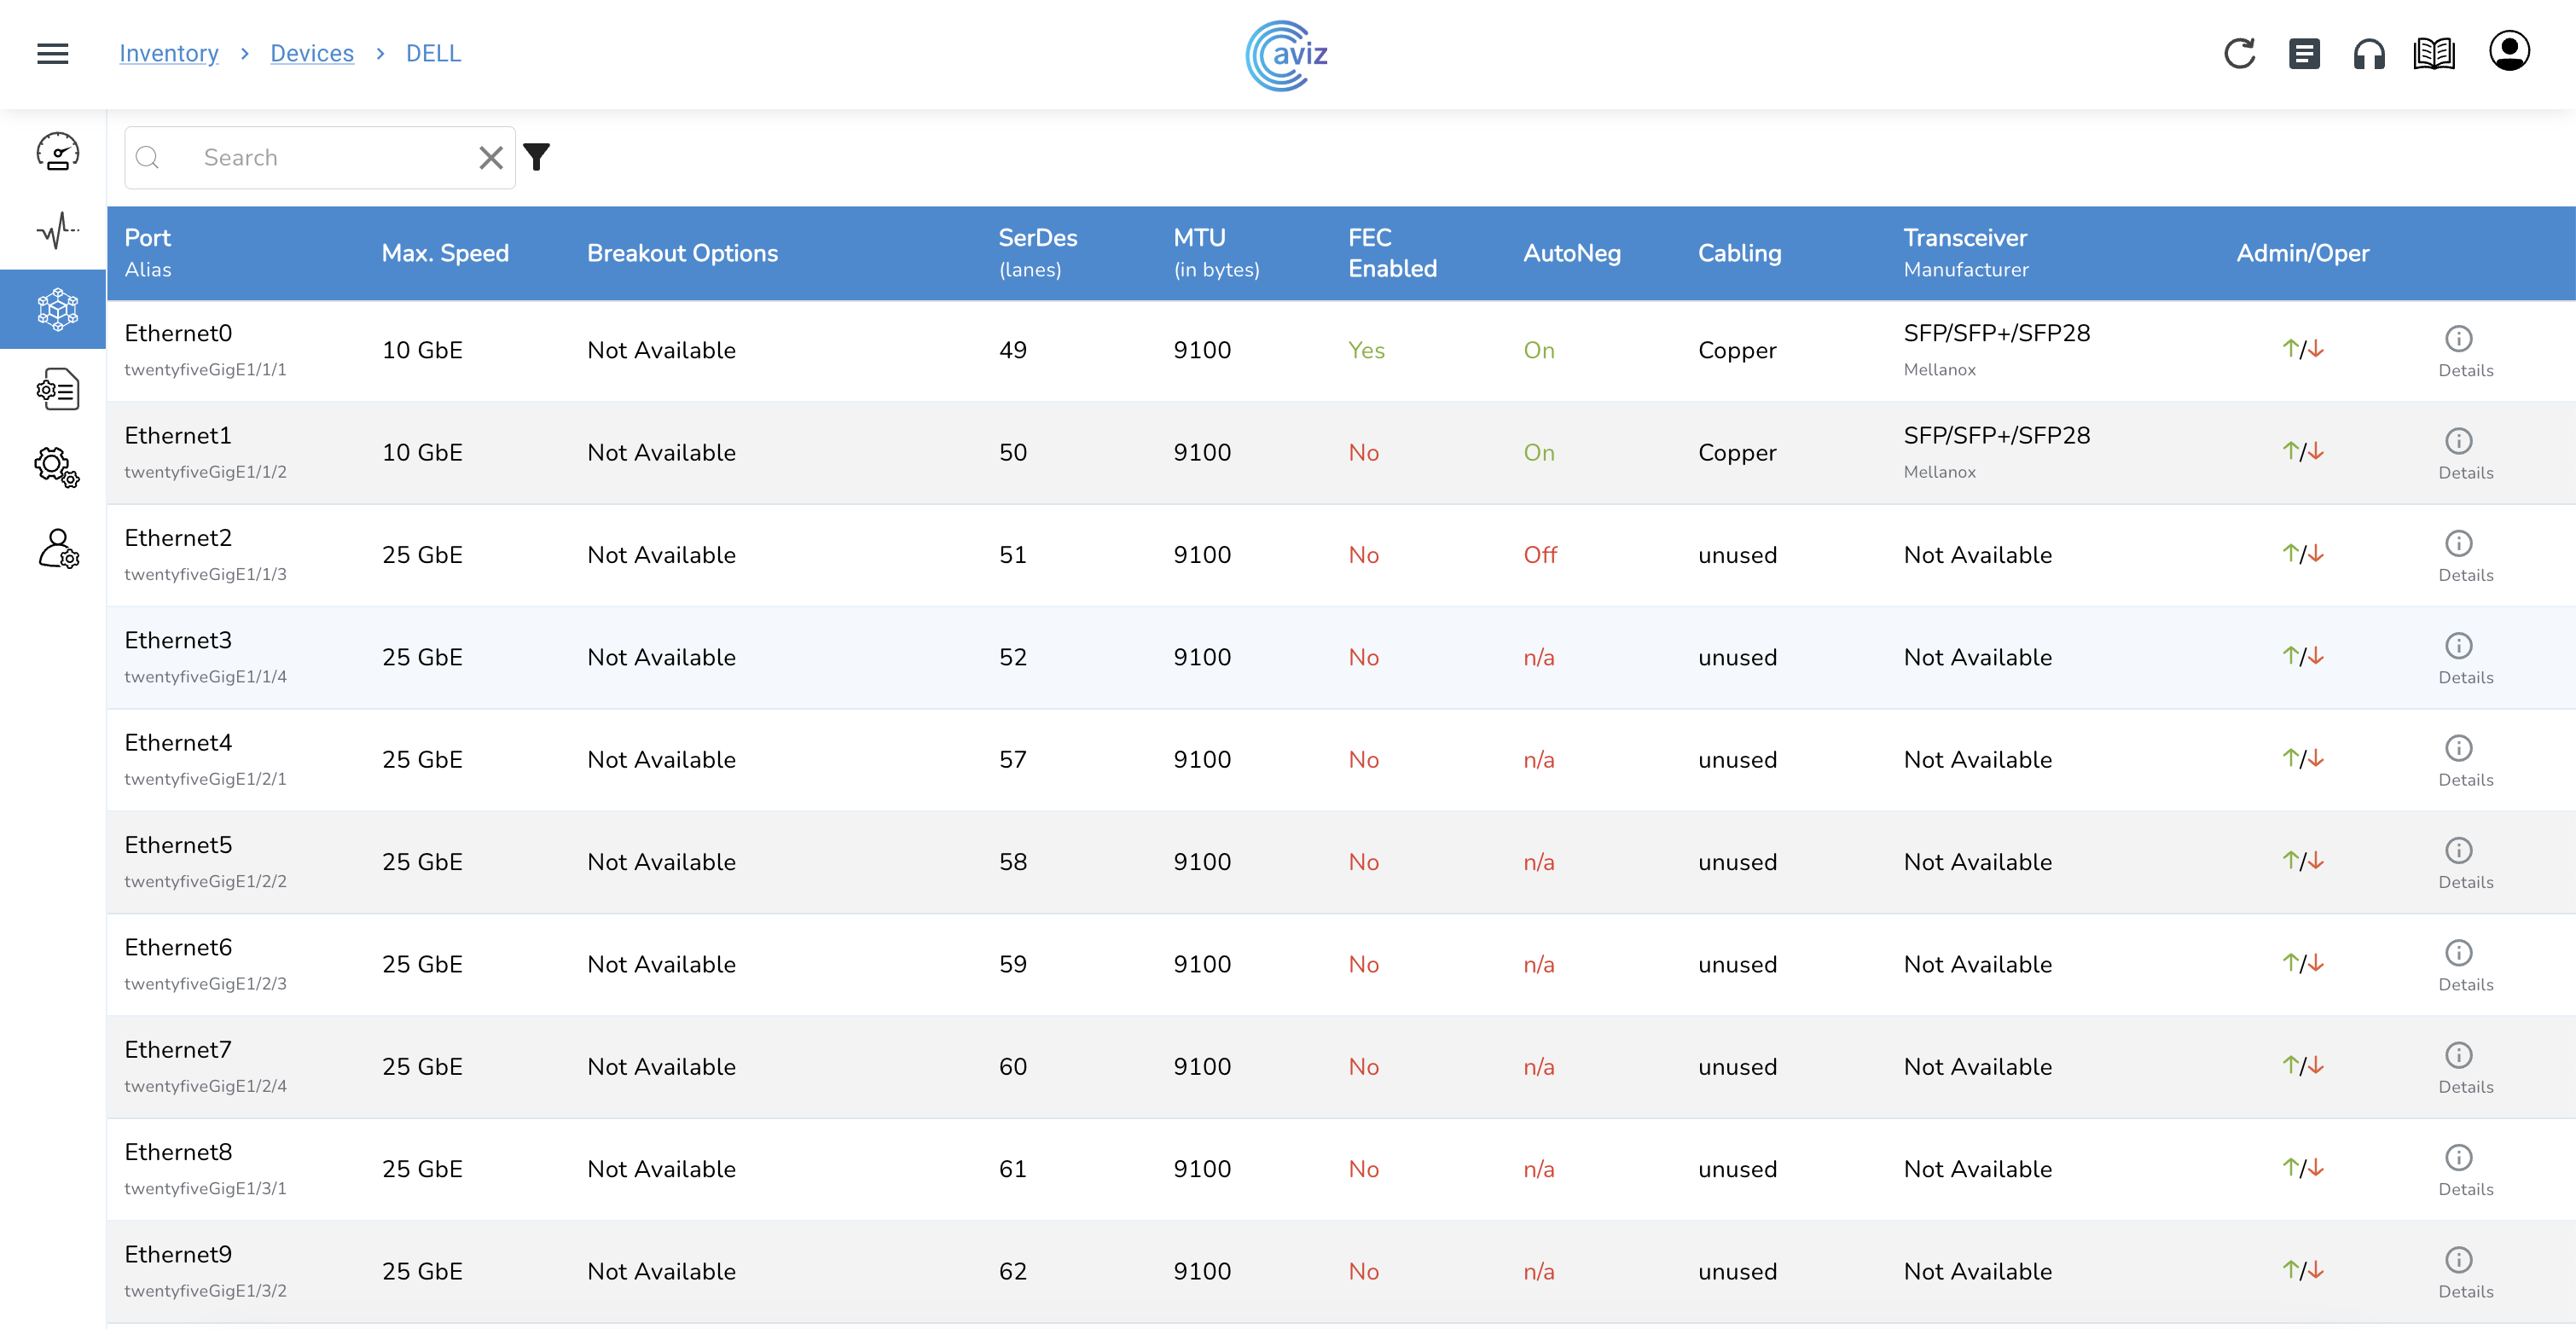Click the filter funnel icon

click(x=537, y=157)
